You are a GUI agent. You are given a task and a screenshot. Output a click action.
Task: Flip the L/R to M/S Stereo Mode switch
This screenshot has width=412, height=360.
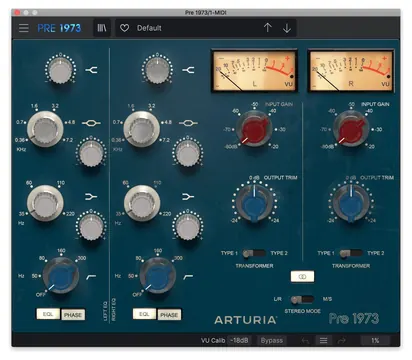tap(302, 299)
